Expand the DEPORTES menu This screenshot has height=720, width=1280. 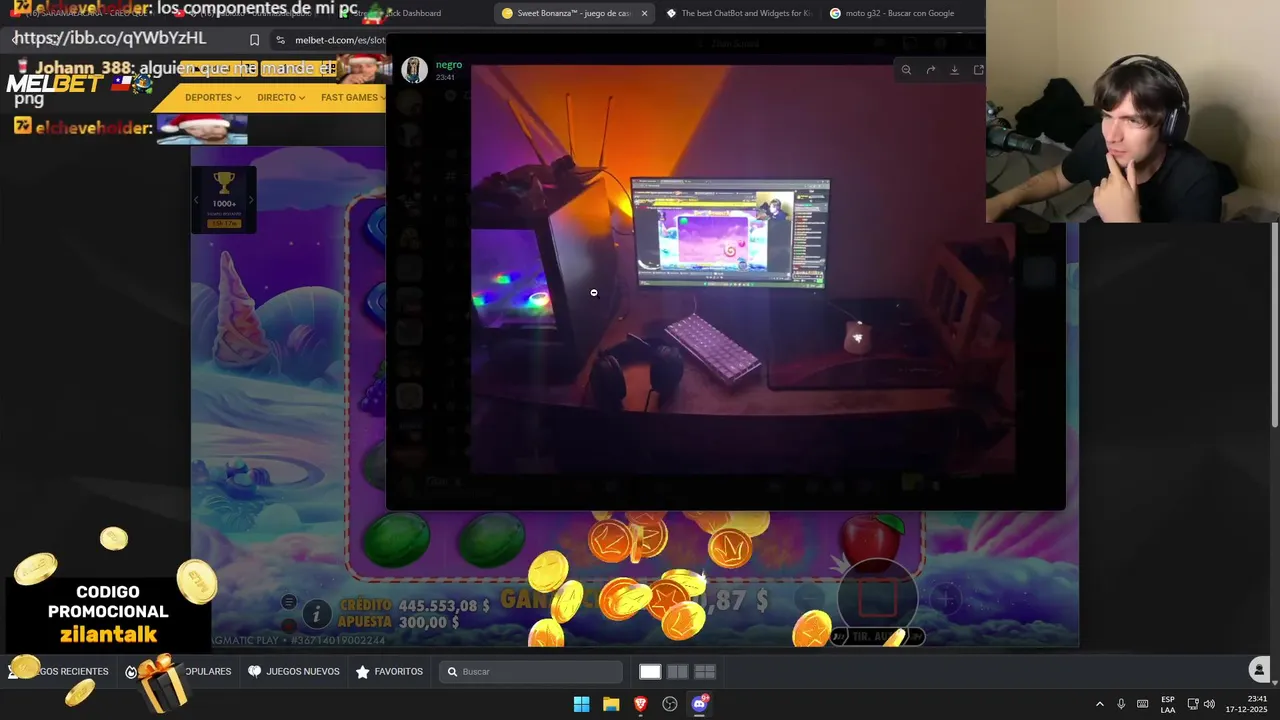click(x=213, y=97)
